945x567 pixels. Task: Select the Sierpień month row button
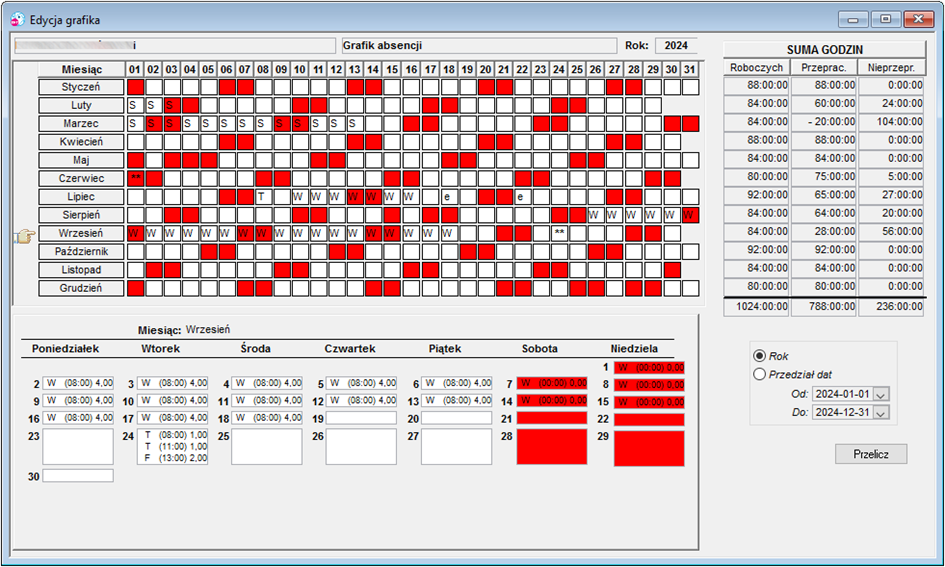81,215
